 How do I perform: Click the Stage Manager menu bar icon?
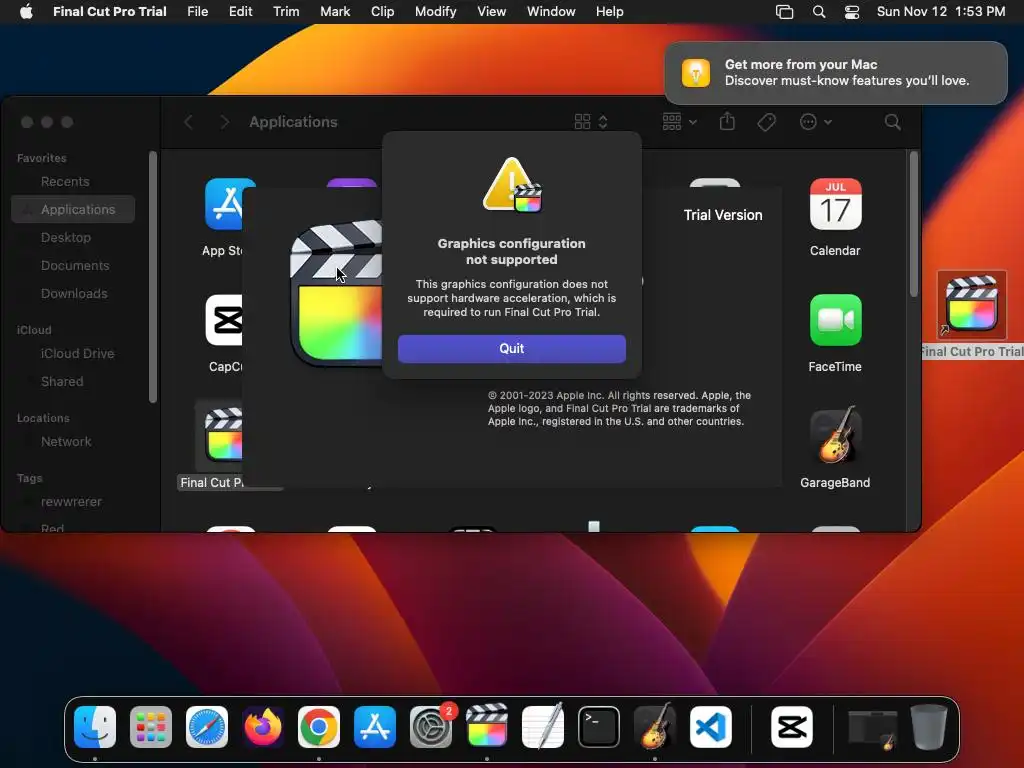784,11
